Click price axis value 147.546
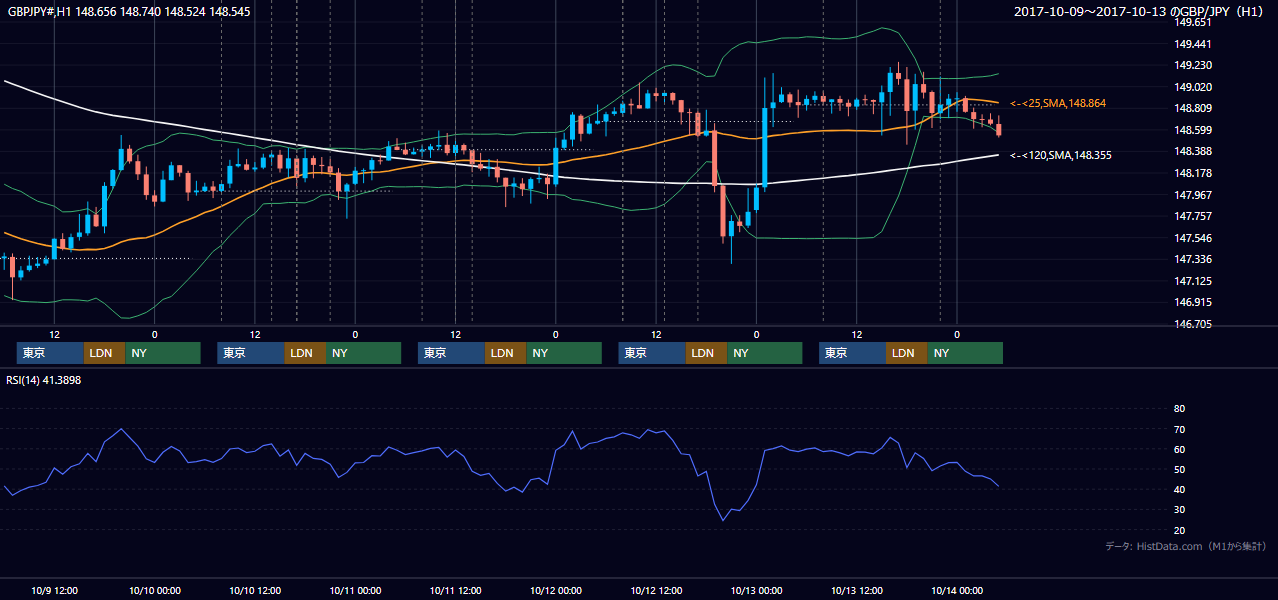Screen dimensions: 1278x600 (1194, 238)
